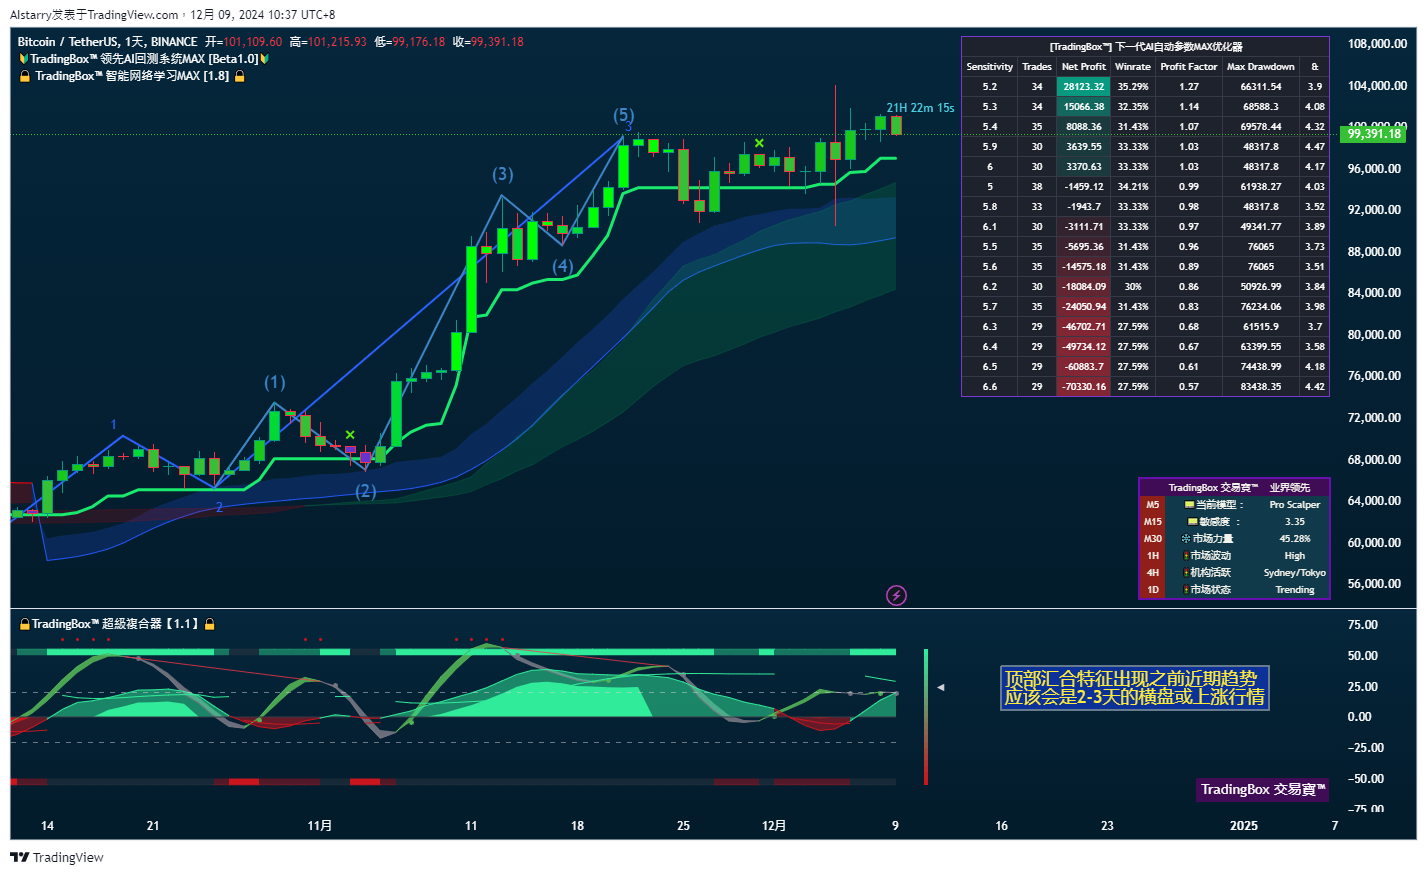1427x875 pixels.
Task: Click the 45.28% market strength value
Action: tap(1295, 539)
